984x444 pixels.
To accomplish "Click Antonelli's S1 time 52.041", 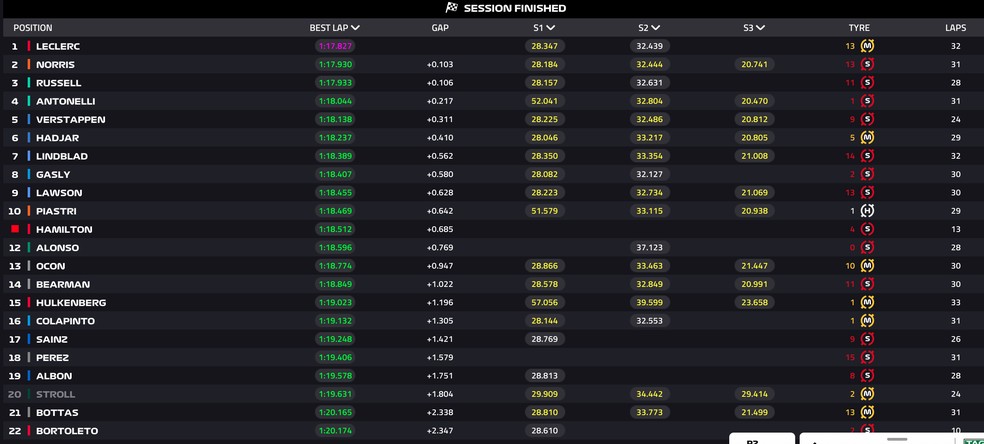I will pyautogui.click(x=544, y=101).
